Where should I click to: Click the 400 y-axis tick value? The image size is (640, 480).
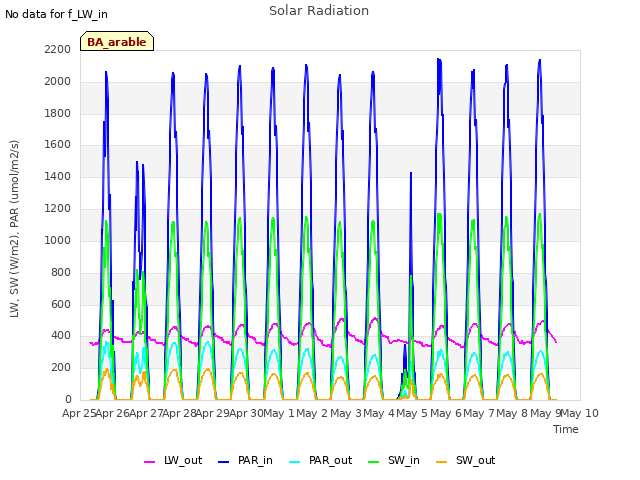pos(61,336)
